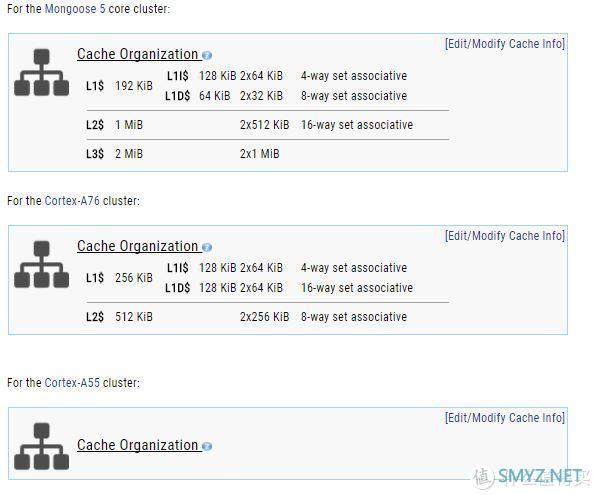This screenshot has width=595, height=495.
Task: Select the L2$ 512 KiB value in A76 box
Action: tap(134, 317)
